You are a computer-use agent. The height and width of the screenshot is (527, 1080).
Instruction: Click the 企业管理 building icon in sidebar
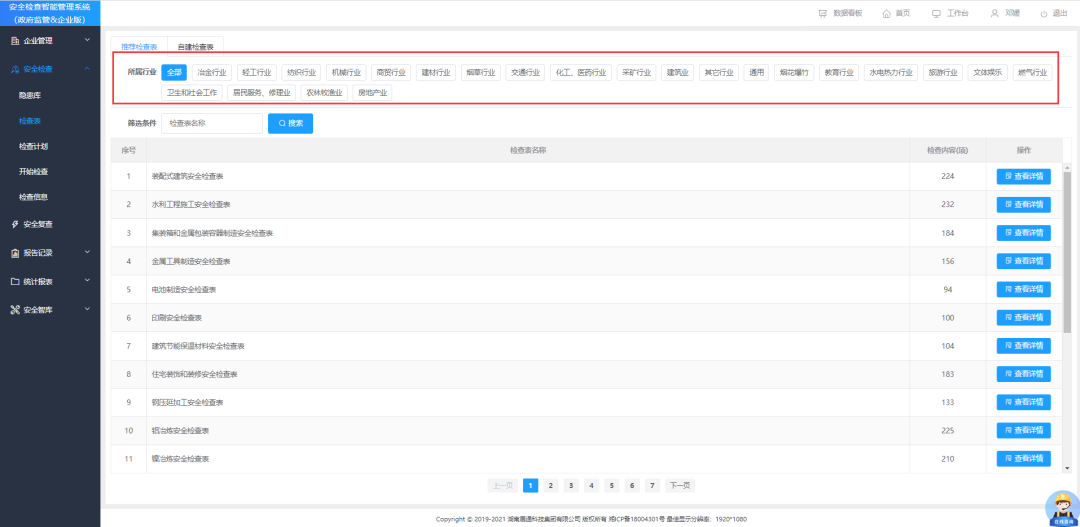15,41
